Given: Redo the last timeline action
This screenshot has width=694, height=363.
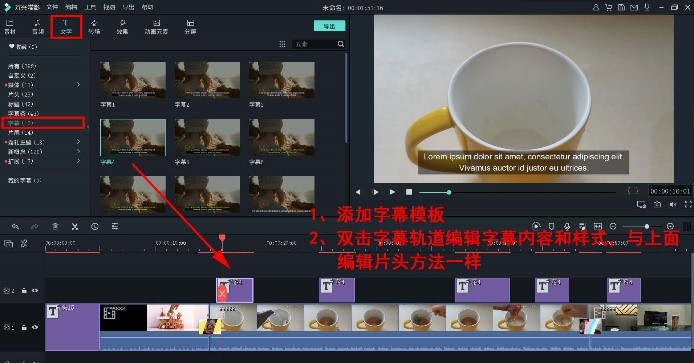Looking at the screenshot, I should point(35,226).
